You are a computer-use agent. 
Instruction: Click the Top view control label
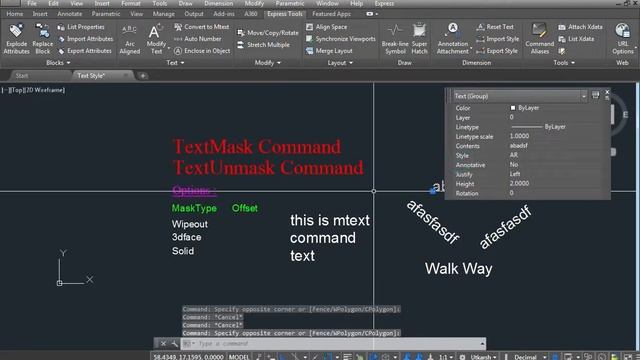(x=17, y=90)
